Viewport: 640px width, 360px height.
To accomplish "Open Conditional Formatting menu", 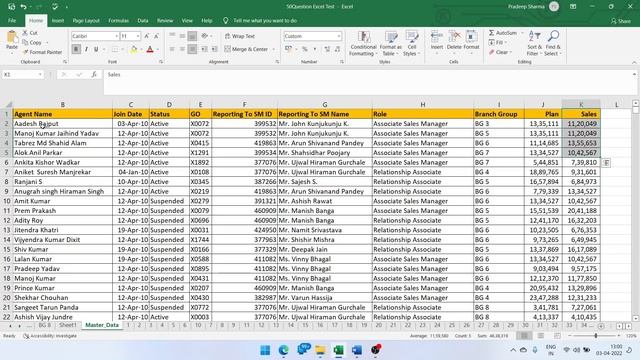I will pos(363,44).
